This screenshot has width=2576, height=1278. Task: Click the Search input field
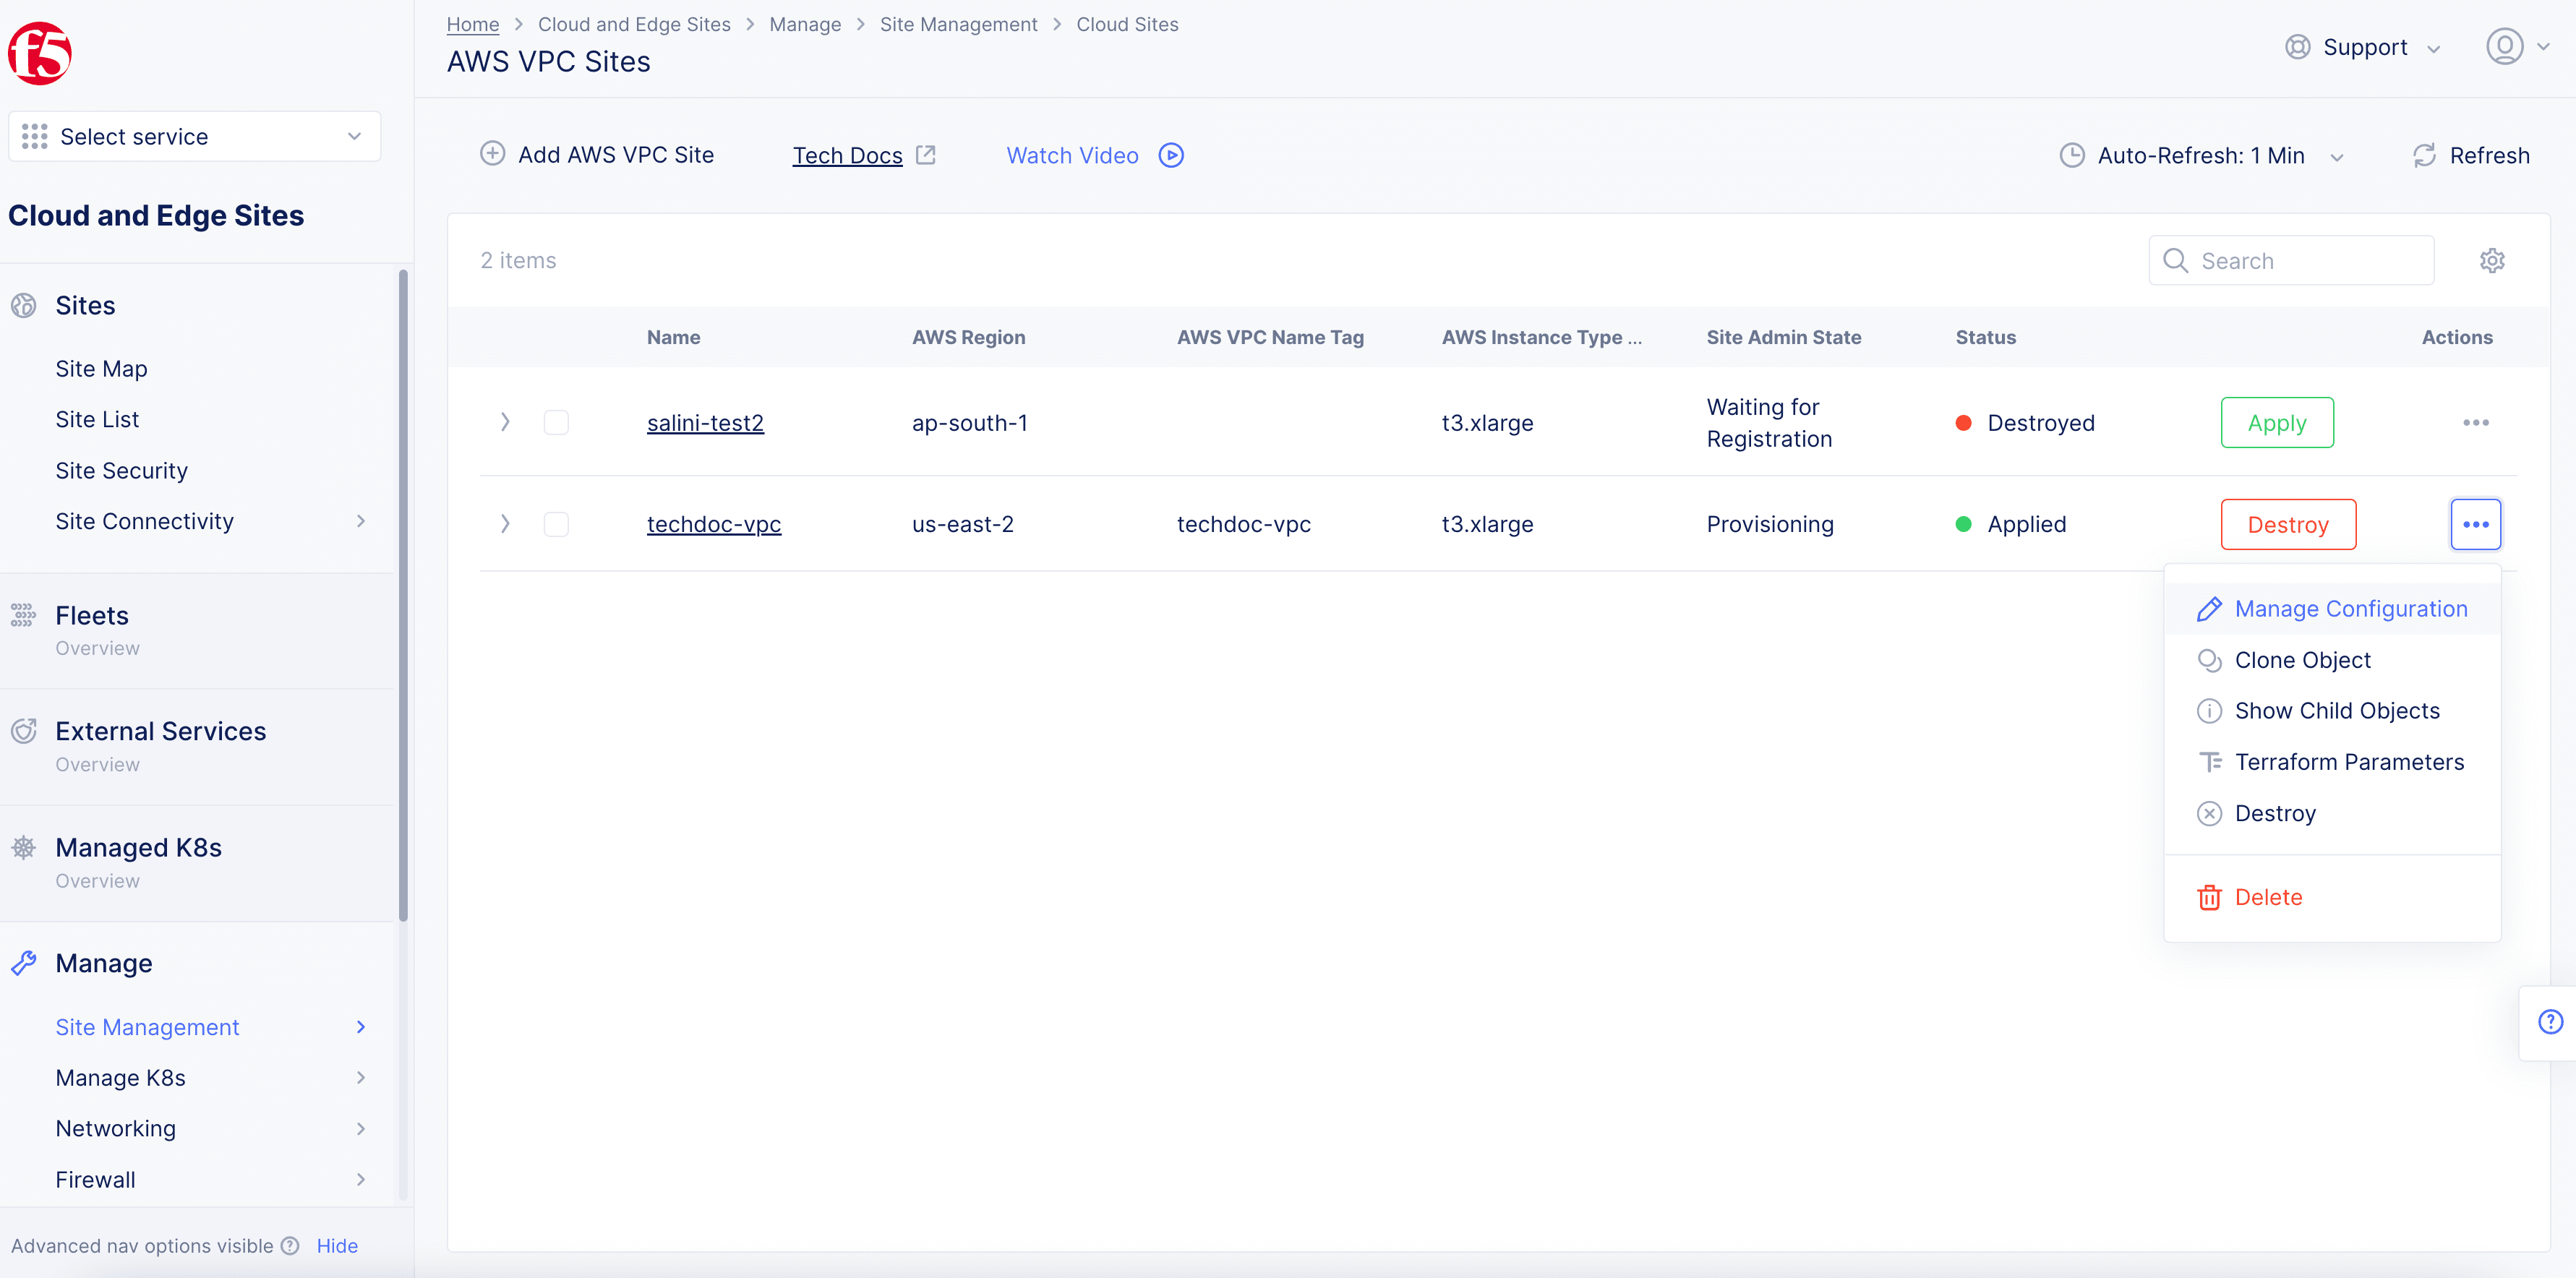[2290, 260]
